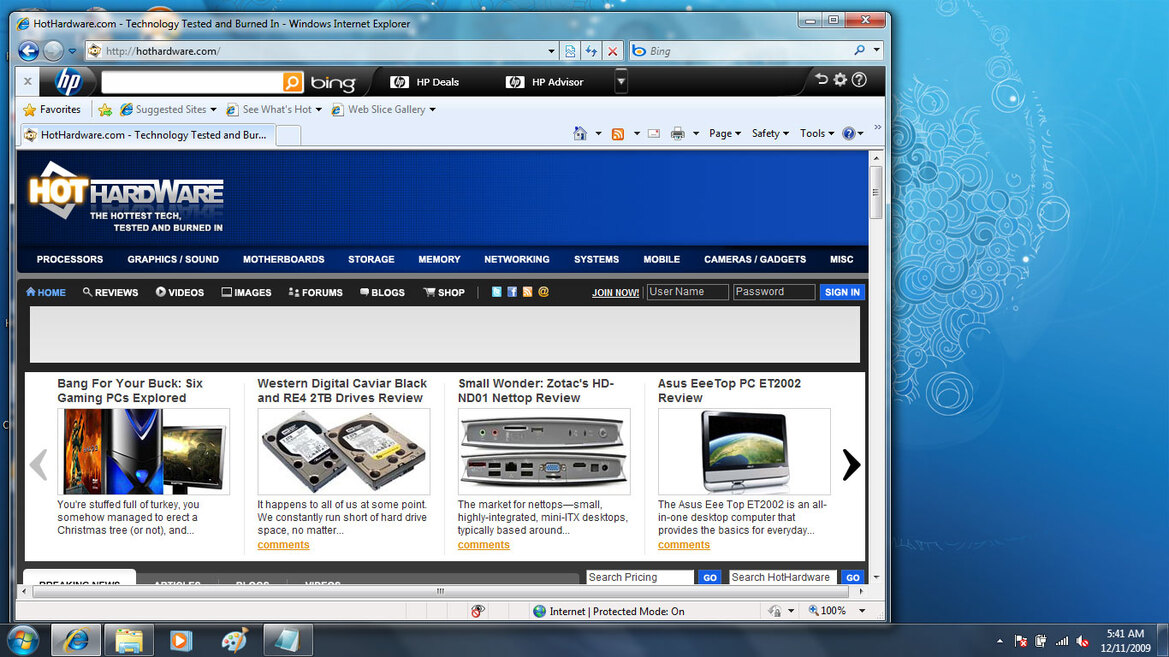Close the HP toolbar with the X
This screenshot has width=1169, height=657.
click(28, 81)
